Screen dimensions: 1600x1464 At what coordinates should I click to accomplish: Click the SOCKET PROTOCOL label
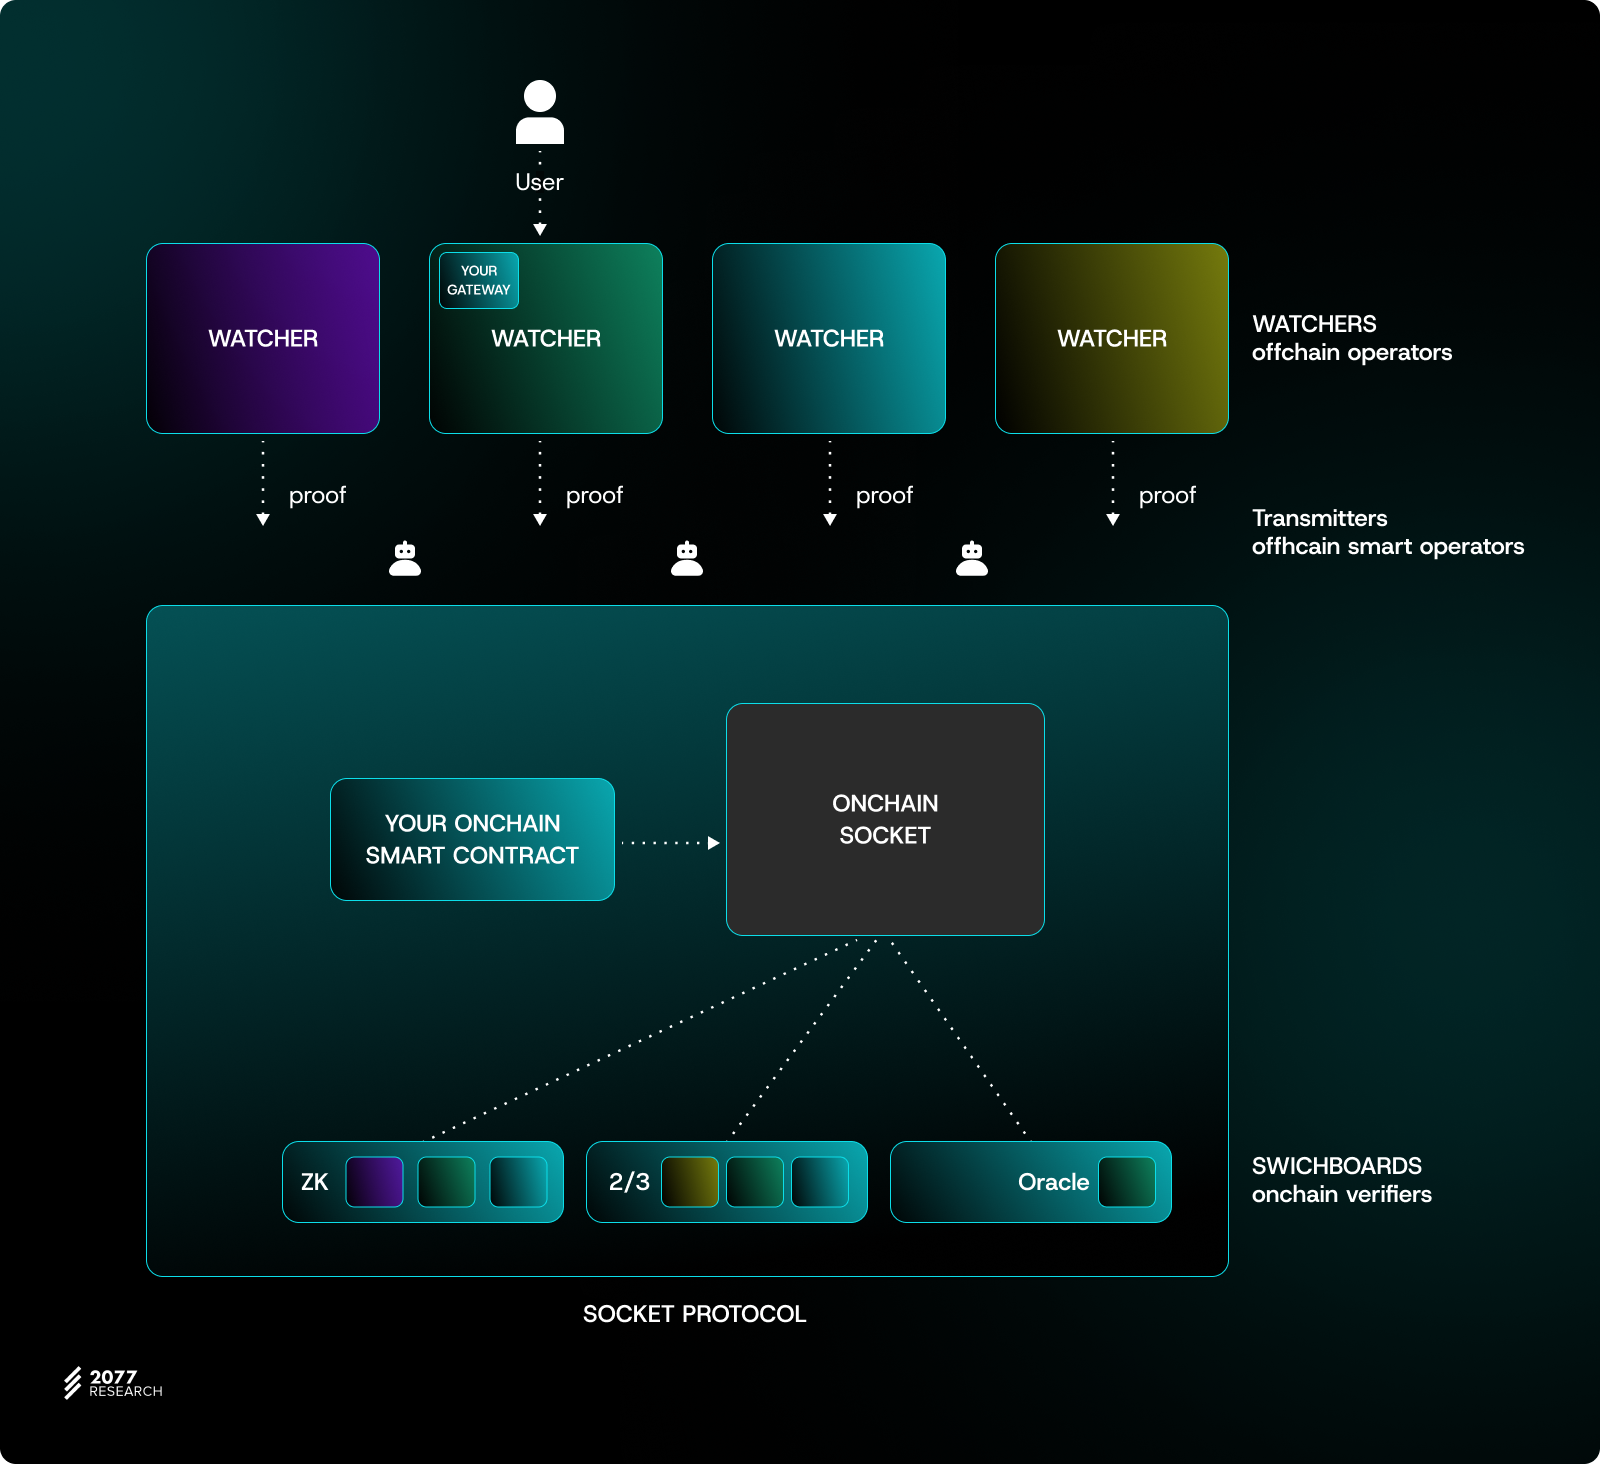click(694, 1314)
